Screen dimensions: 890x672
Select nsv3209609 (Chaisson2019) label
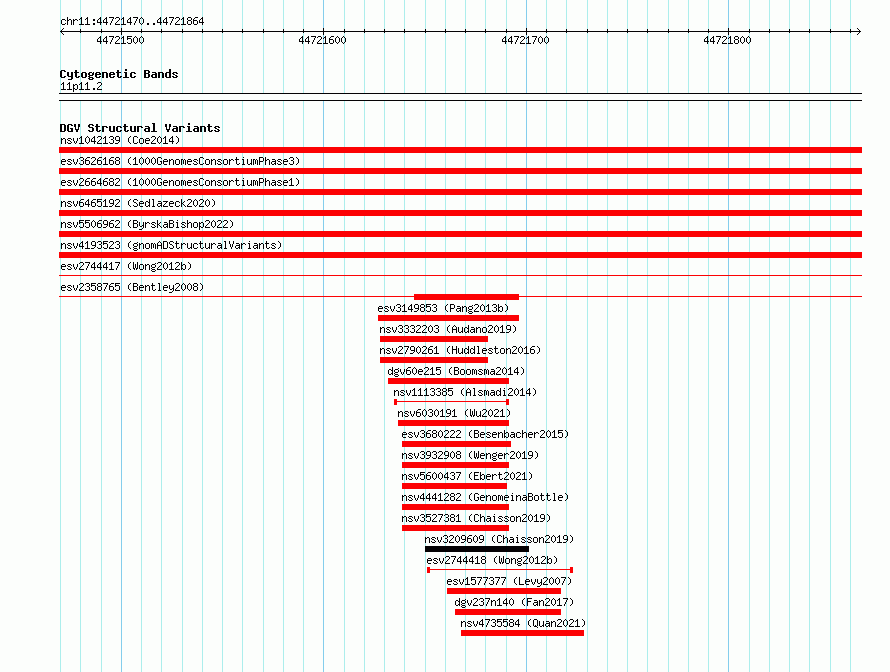(499, 539)
